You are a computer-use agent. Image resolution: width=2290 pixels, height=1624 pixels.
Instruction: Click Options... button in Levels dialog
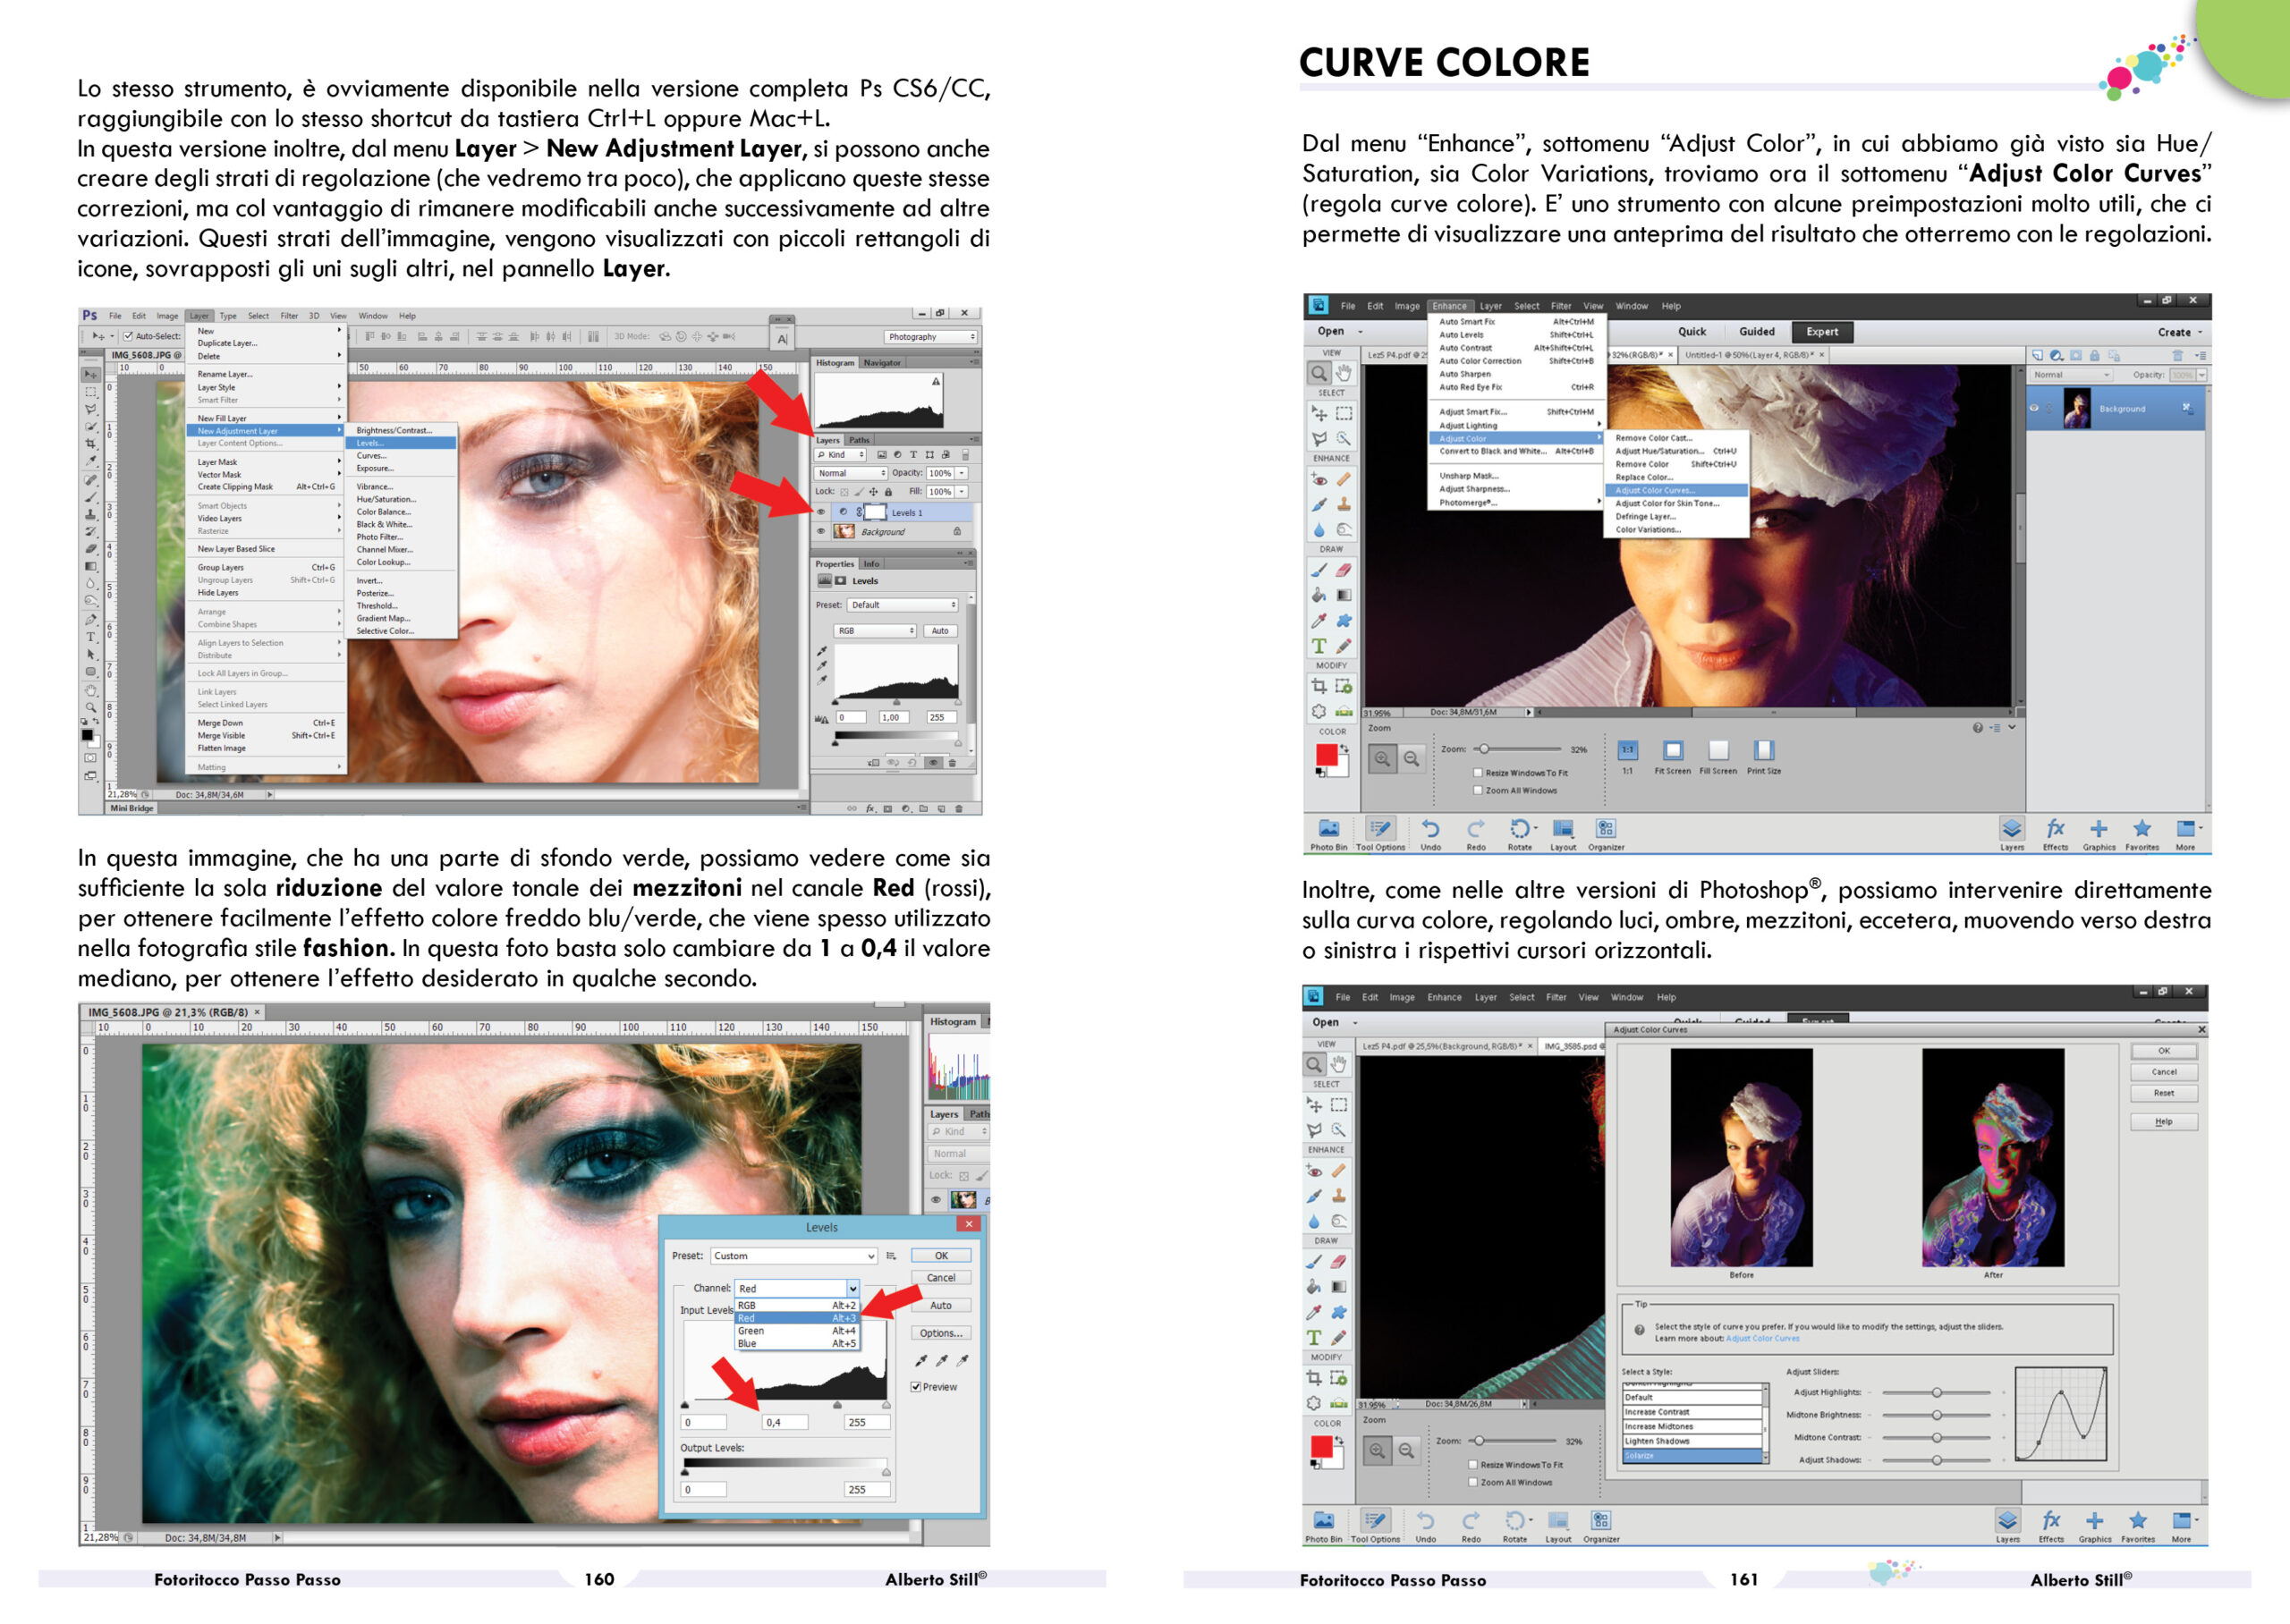pyautogui.click(x=941, y=1333)
